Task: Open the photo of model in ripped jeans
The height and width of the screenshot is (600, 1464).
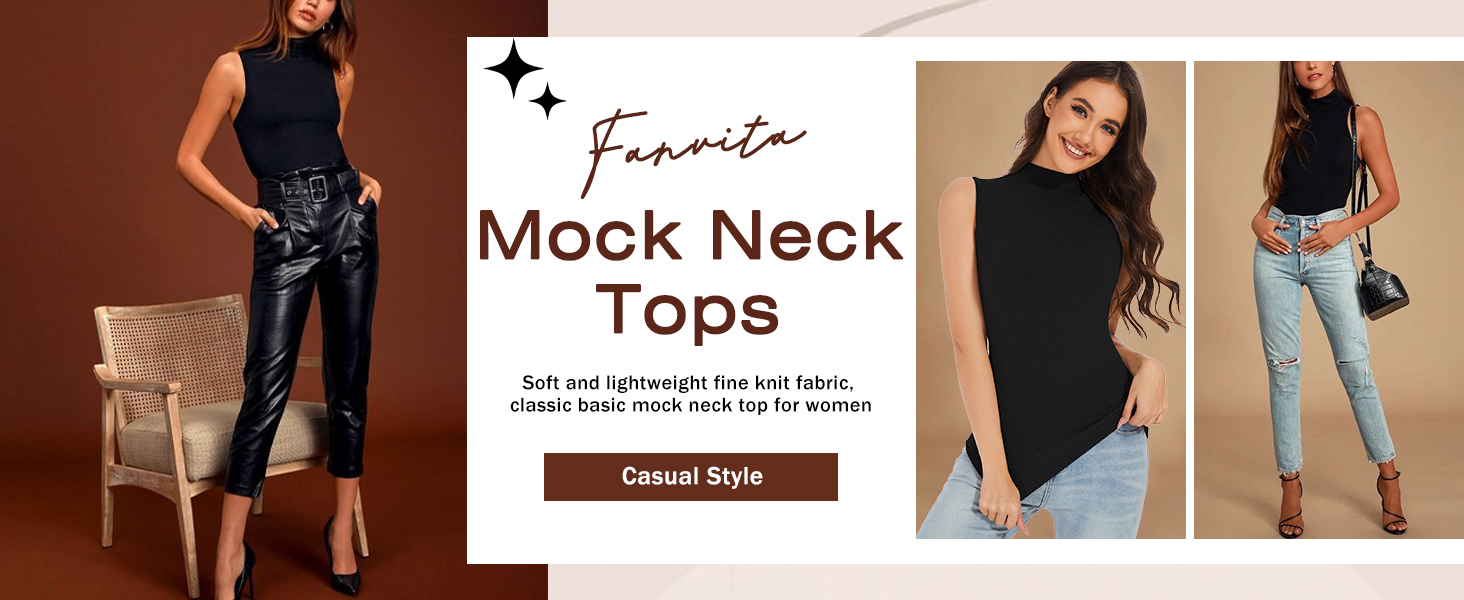Action: tap(1328, 300)
